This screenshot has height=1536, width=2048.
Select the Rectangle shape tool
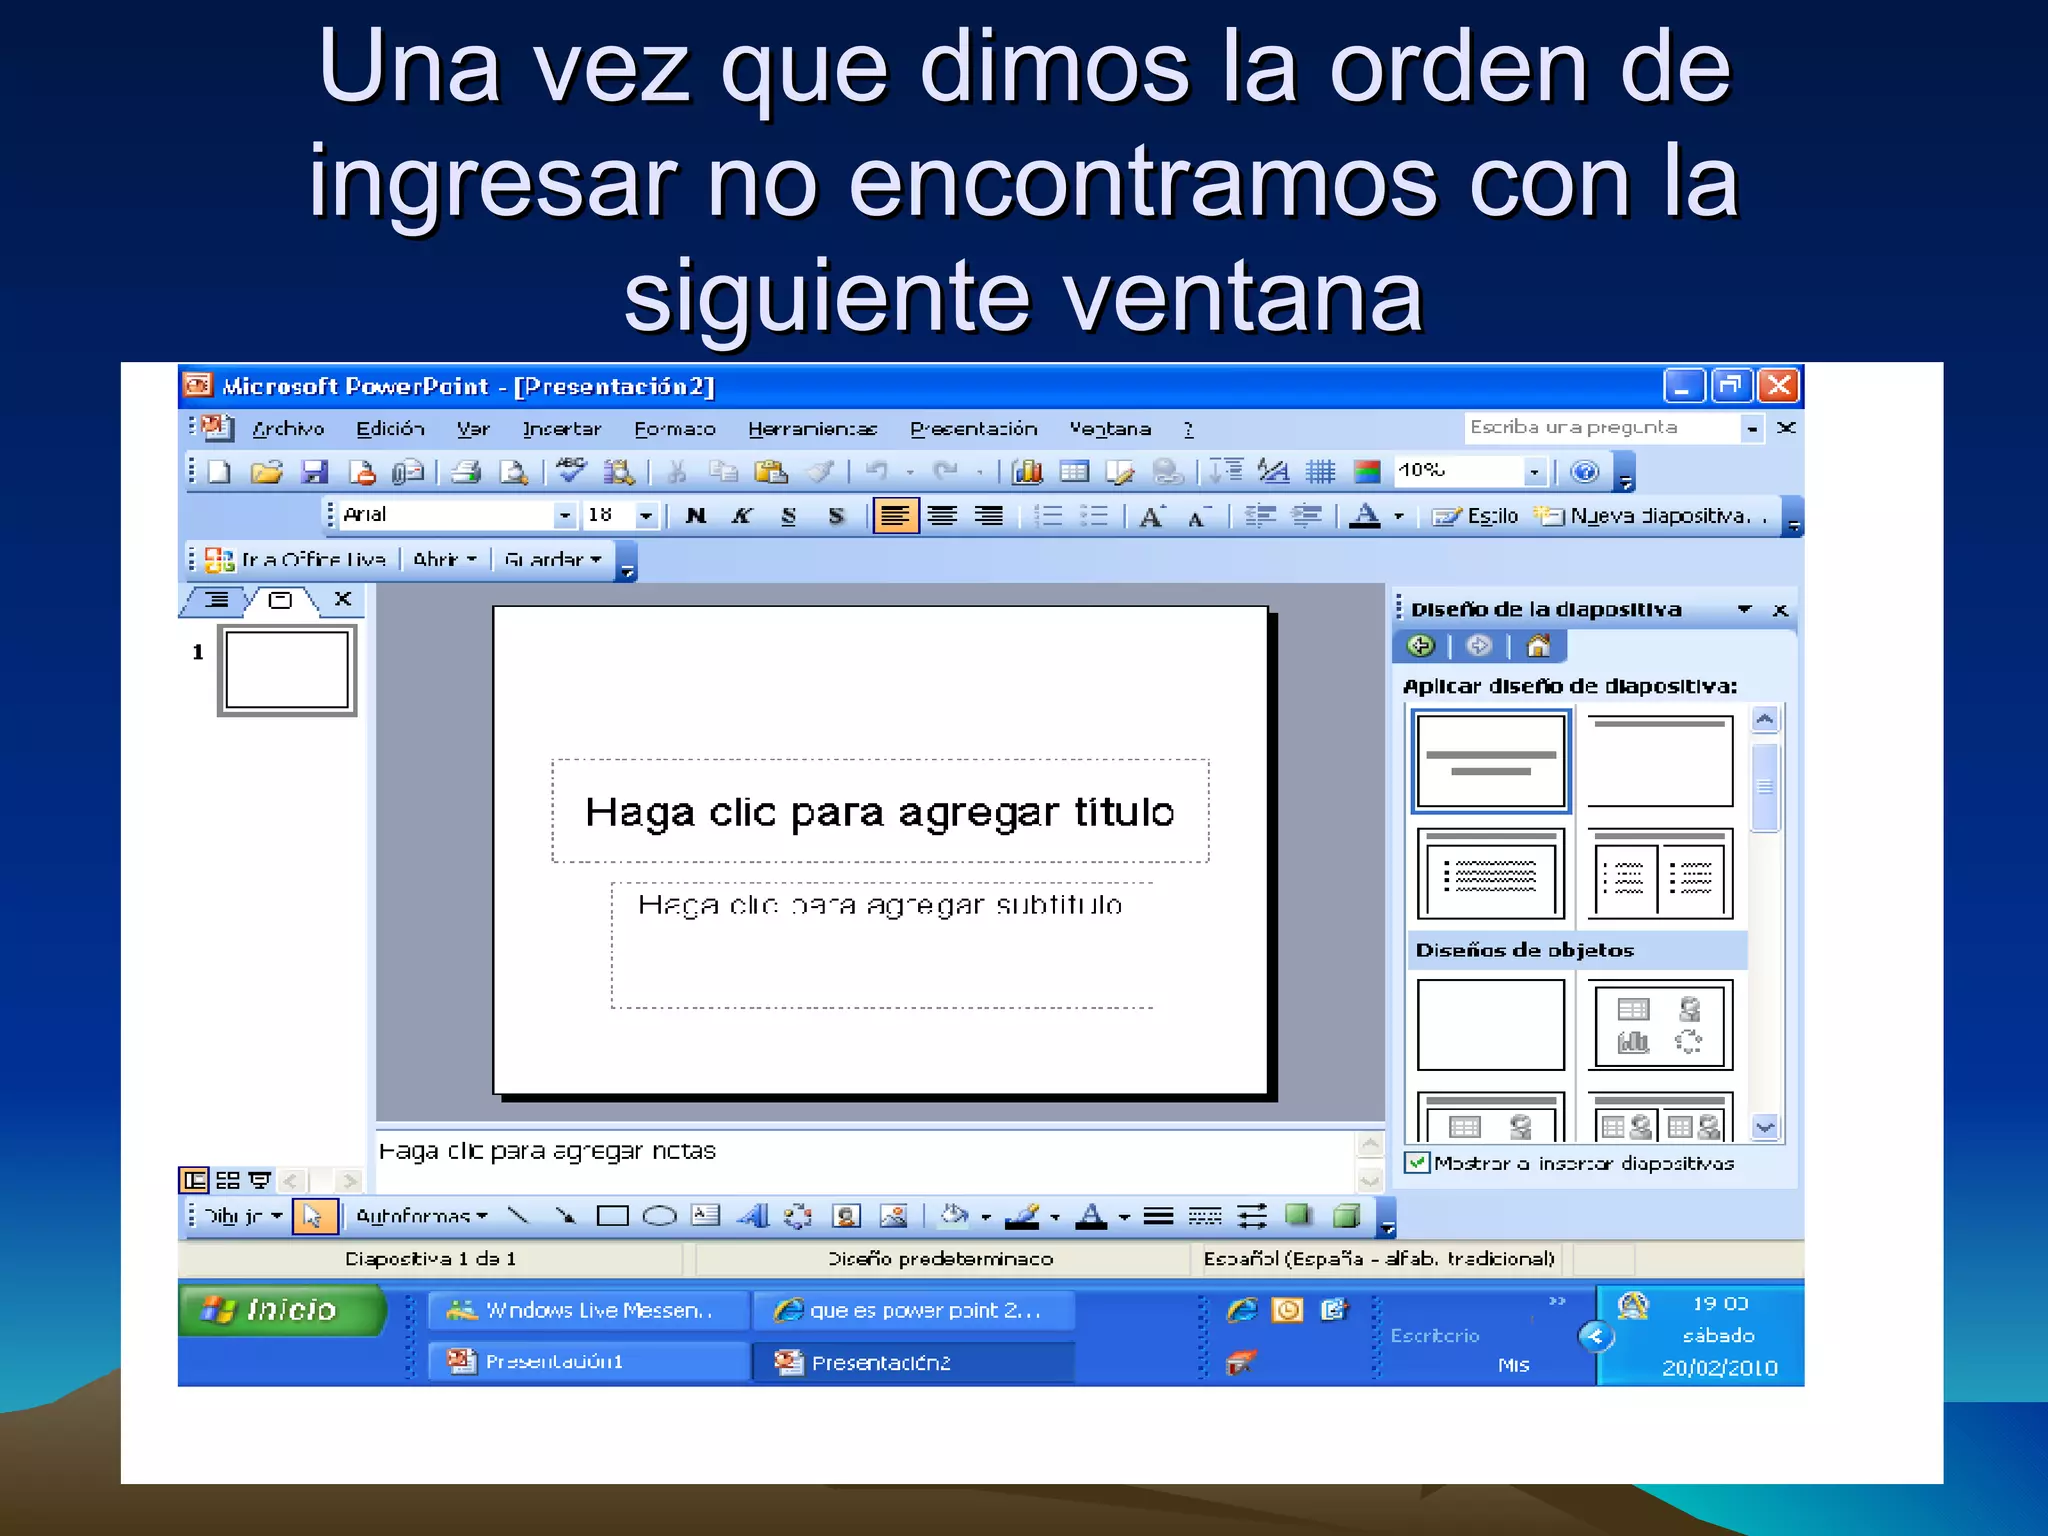[x=612, y=1216]
